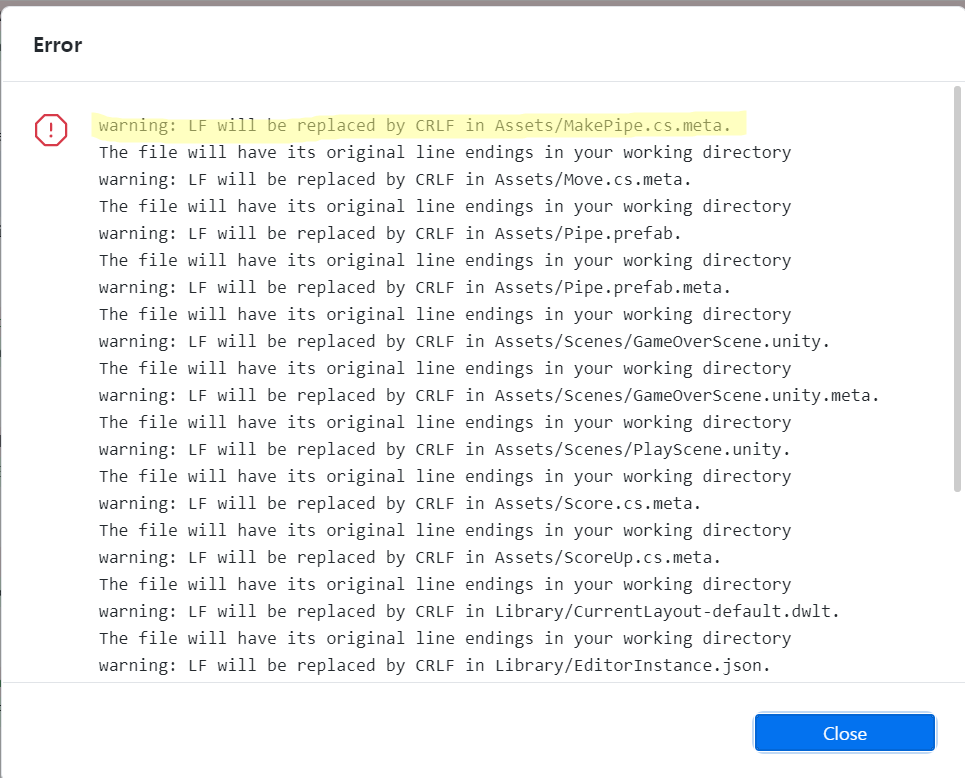Click the Close button
This screenshot has height=778, width=965.
click(x=844, y=733)
